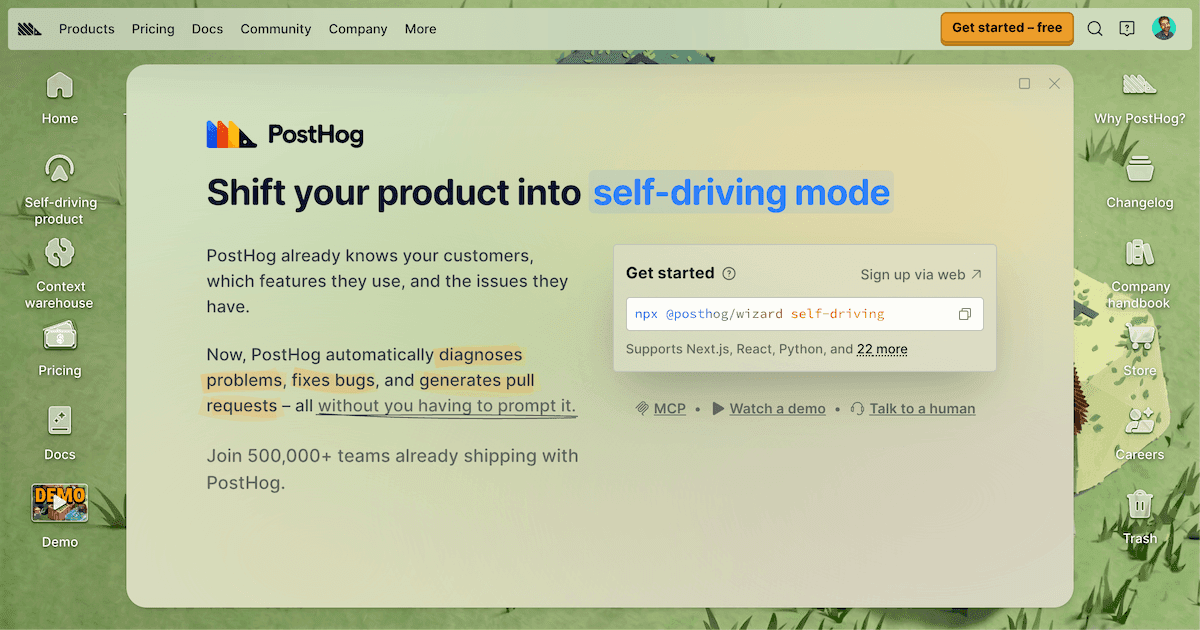Open the Company menu

(x=358, y=29)
